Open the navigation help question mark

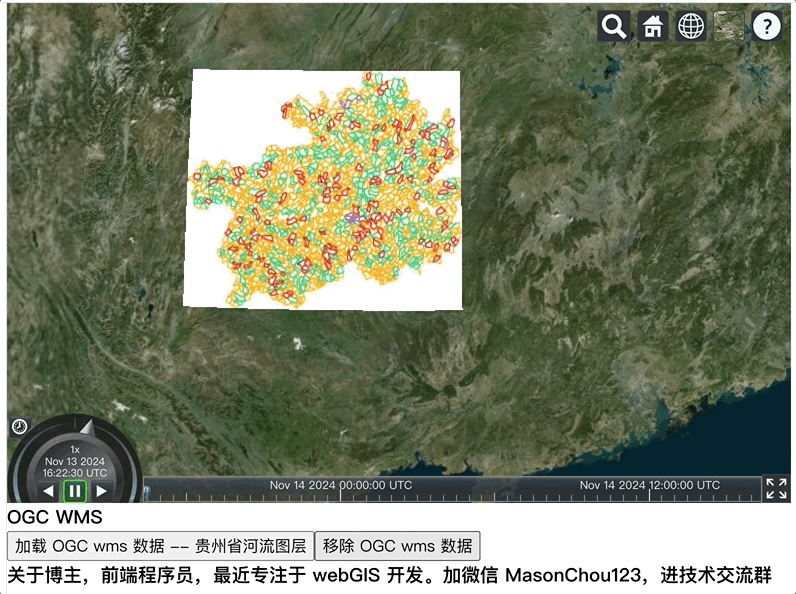click(767, 26)
